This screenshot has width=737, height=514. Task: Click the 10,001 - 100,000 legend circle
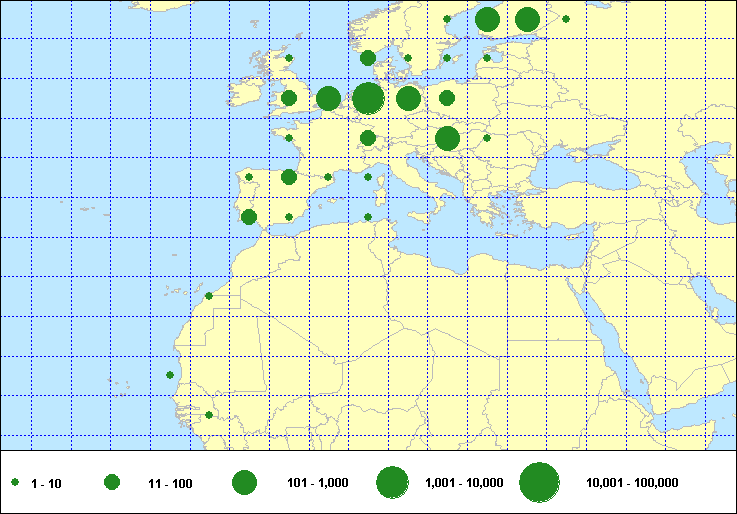point(539,483)
